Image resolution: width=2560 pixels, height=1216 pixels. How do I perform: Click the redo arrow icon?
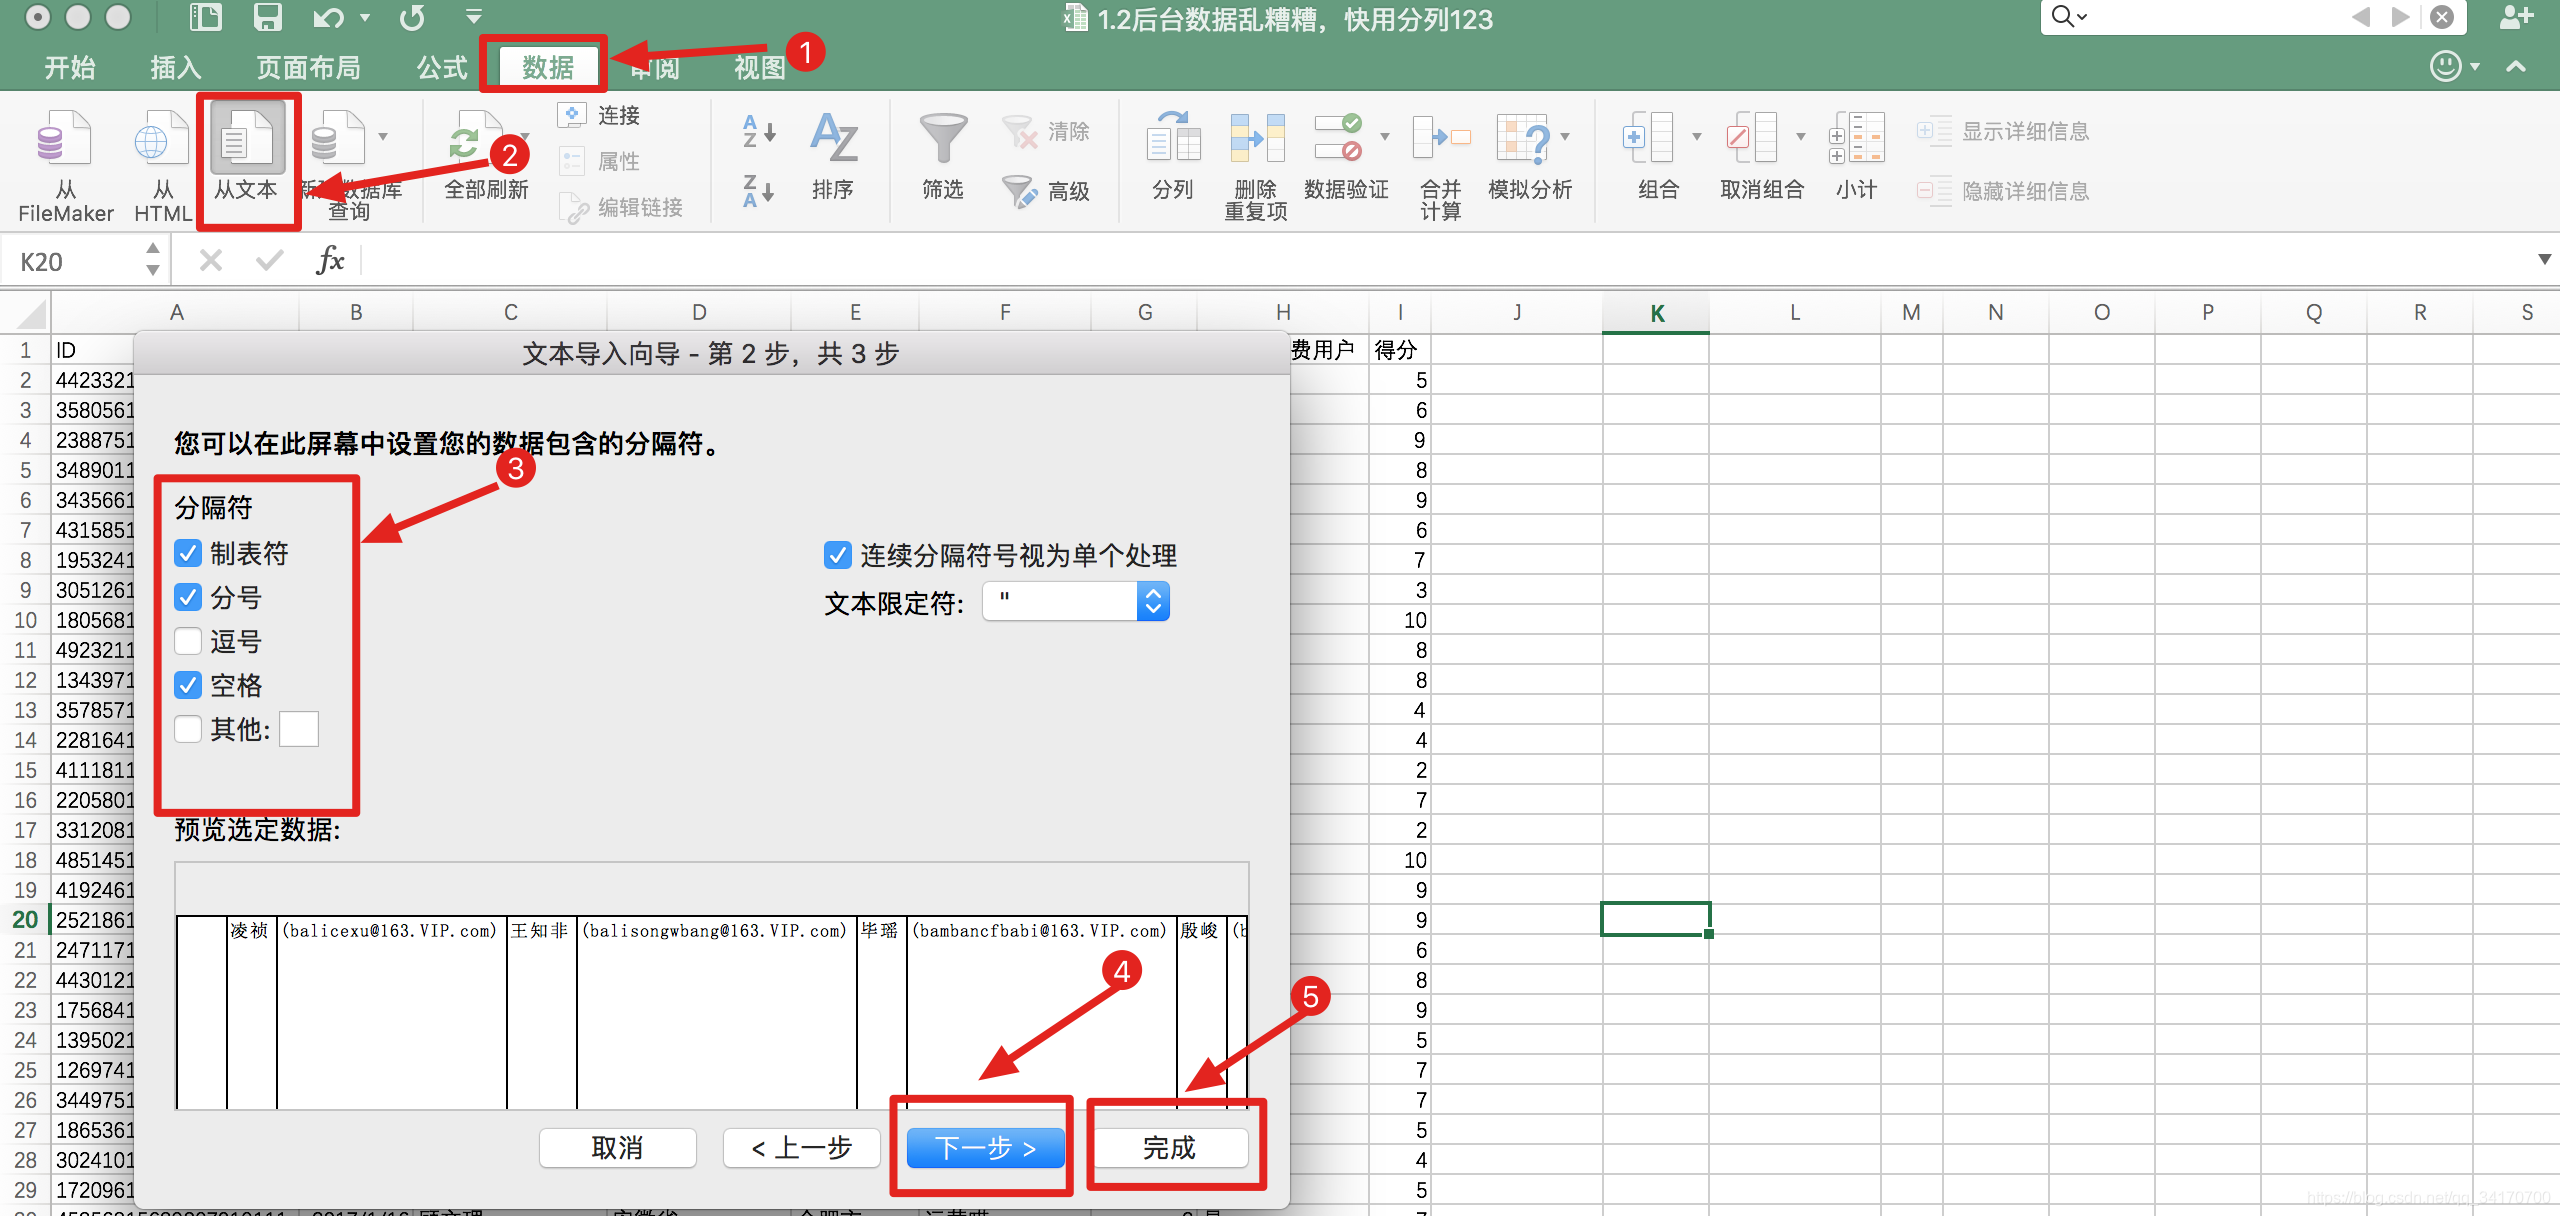coord(412,17)
